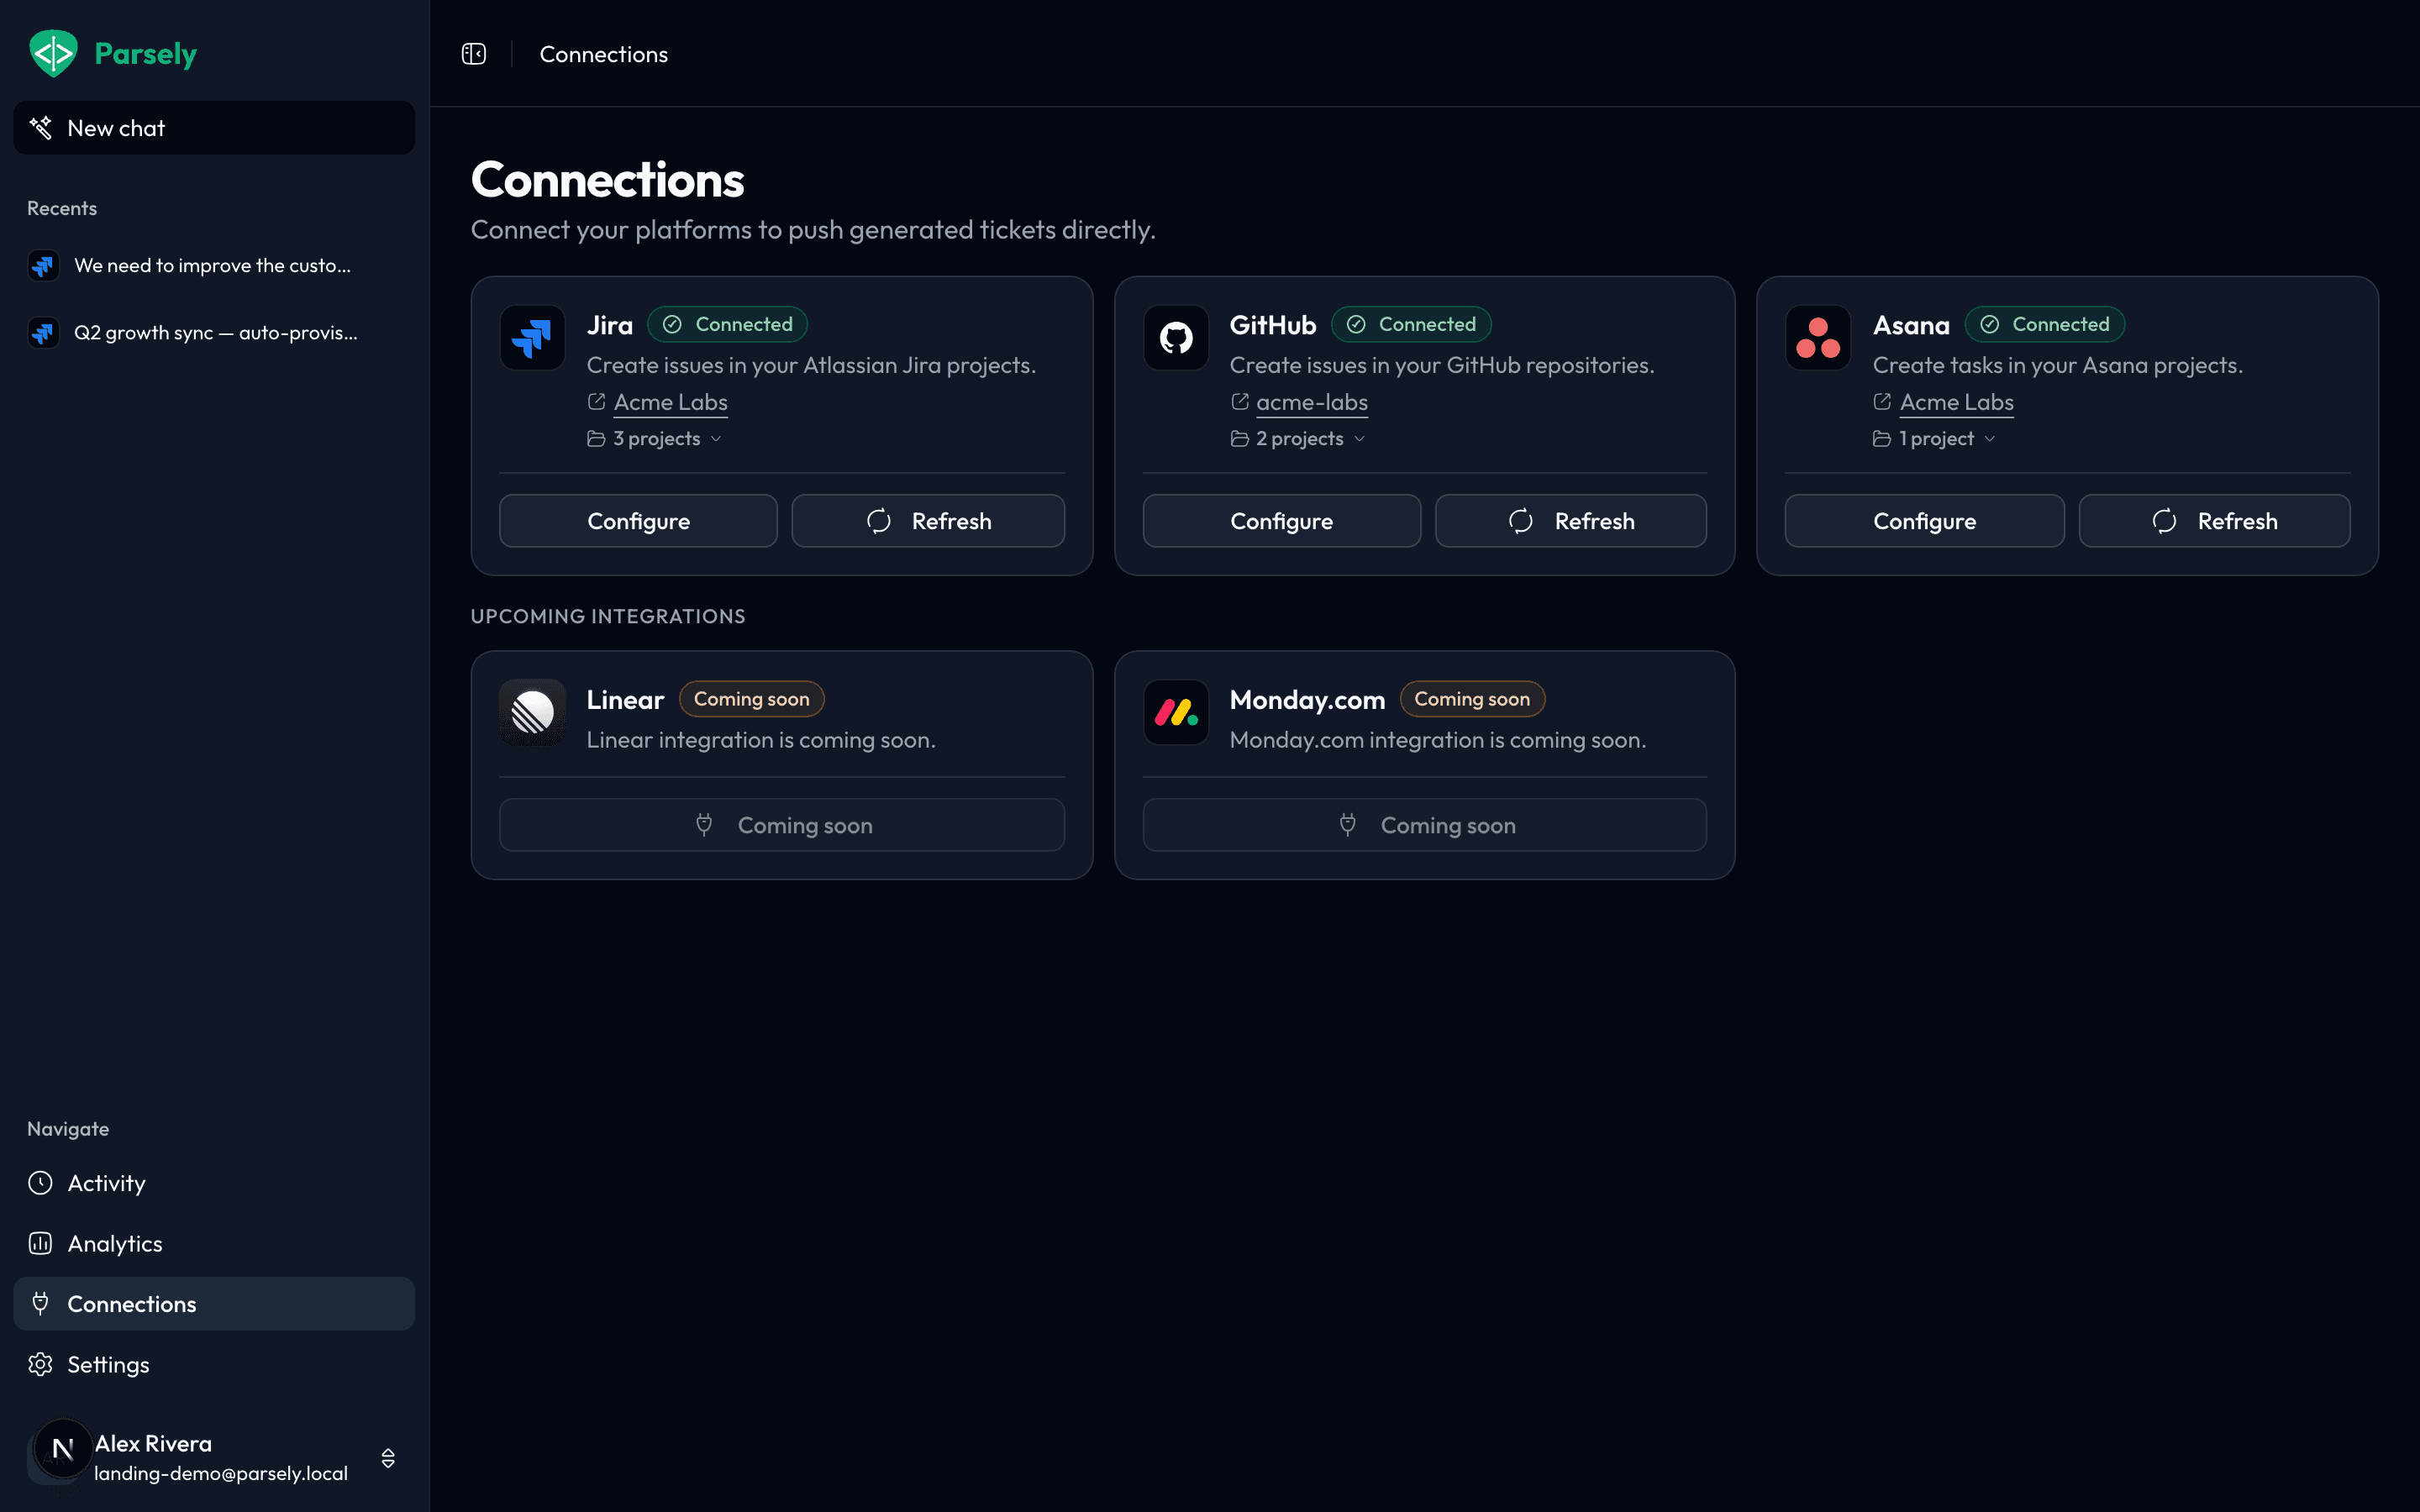Click the Asana Connected status badge

[2044, 324]
